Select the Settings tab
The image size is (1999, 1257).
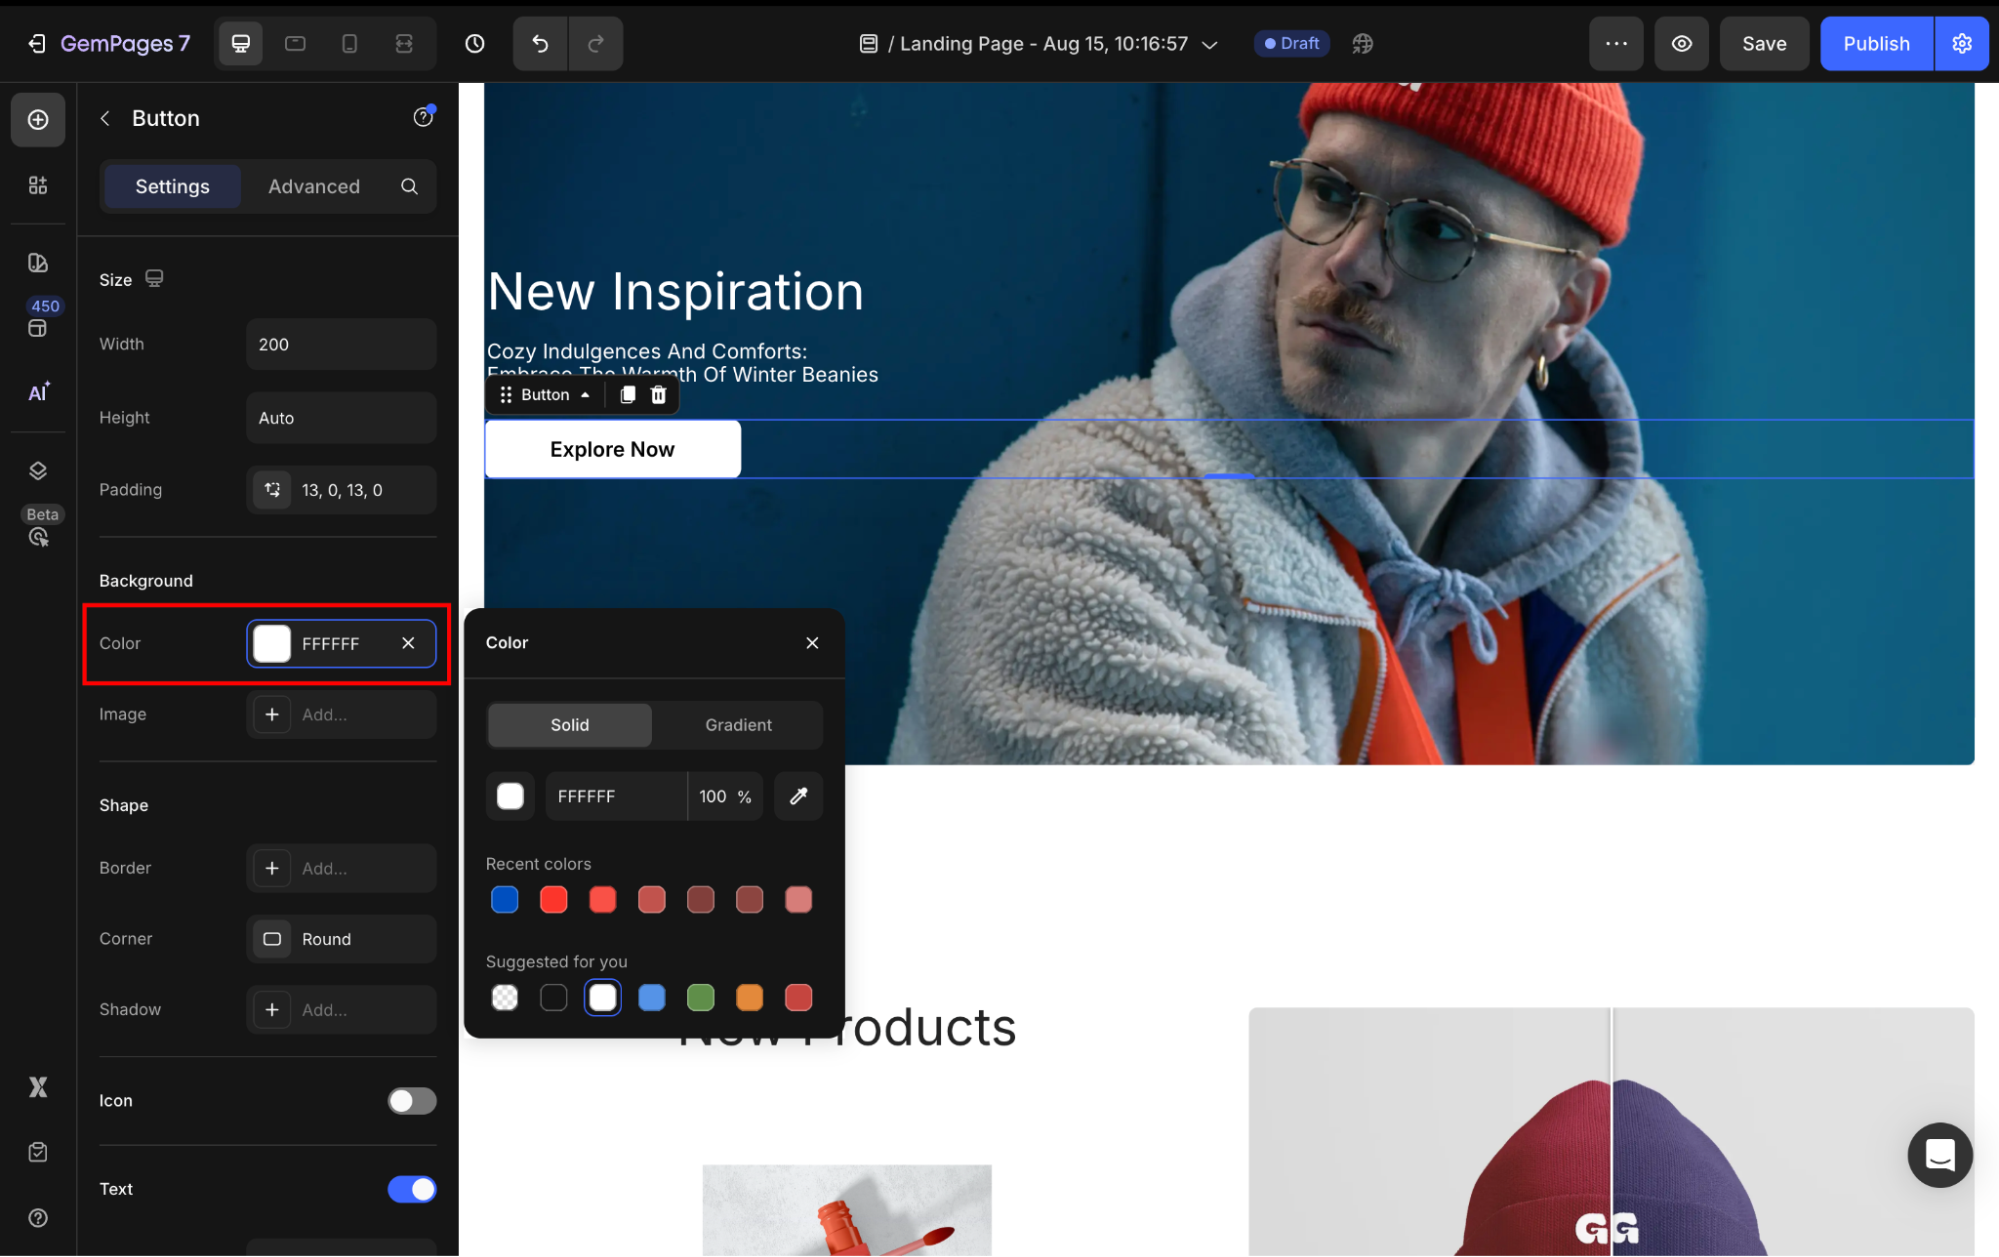tap(172, 186)
